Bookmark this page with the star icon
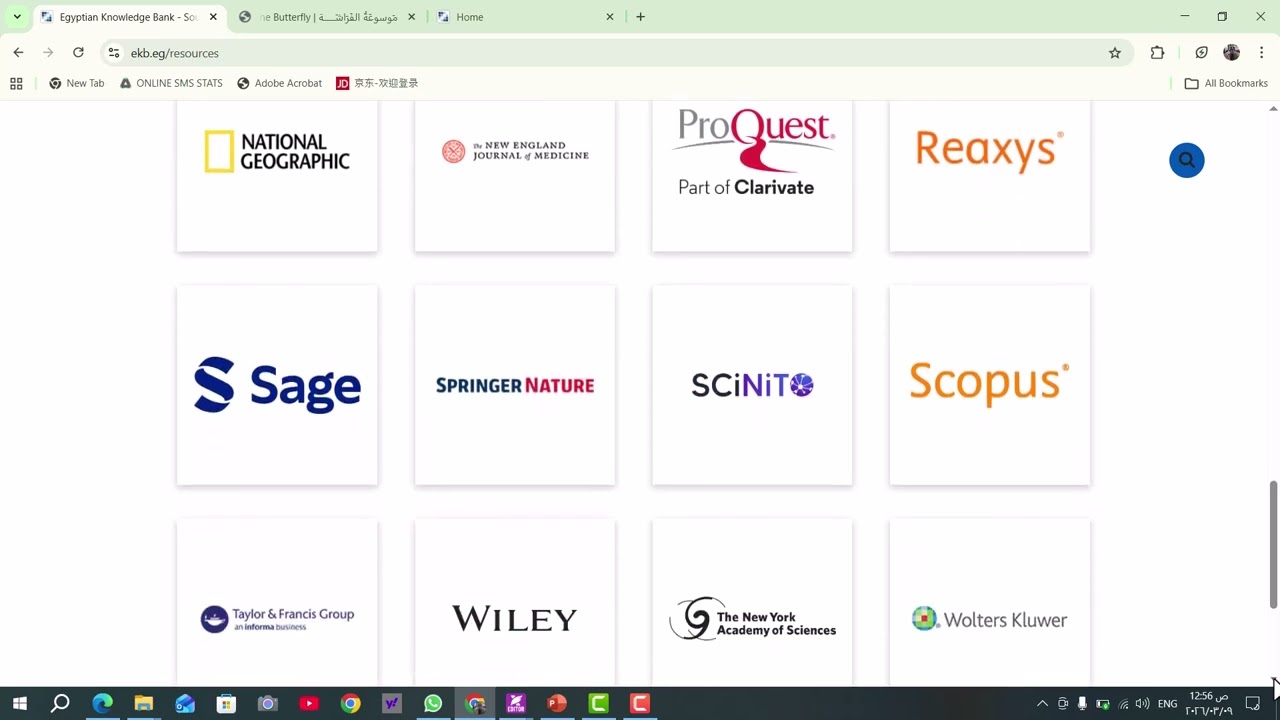Screen dimensions: 1280x720 pos(1115,53)
